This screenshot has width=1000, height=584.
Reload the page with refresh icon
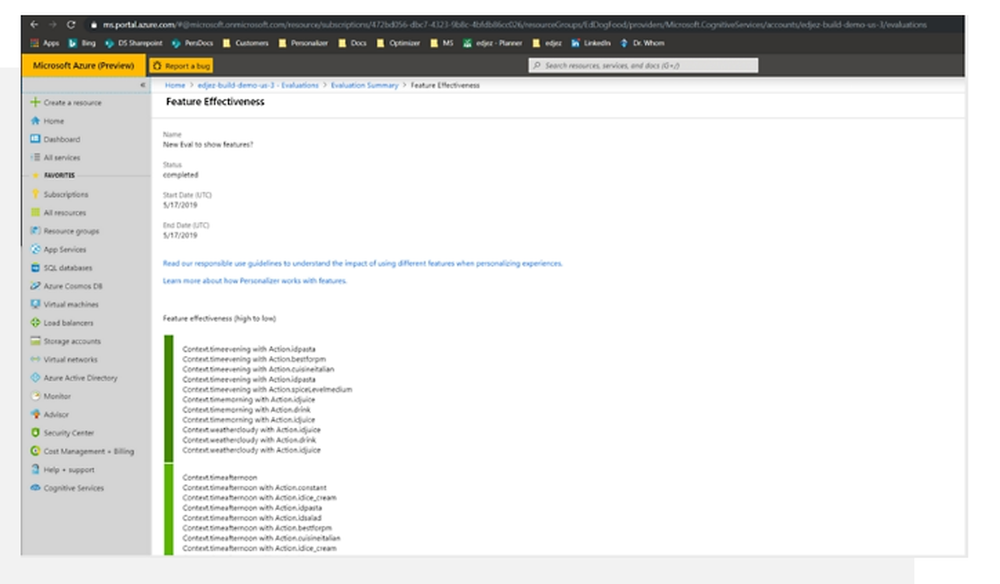coord(71,25)
